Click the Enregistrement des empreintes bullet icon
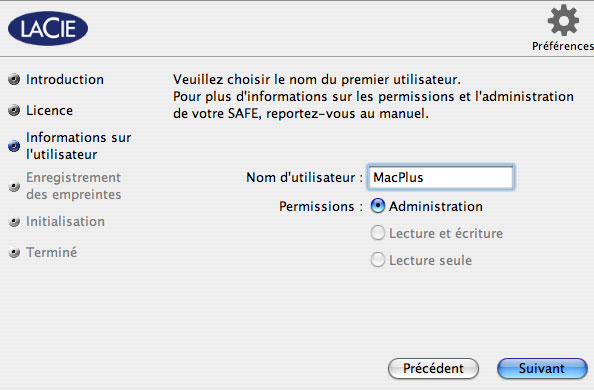Viewport: 594px width, 390px height. click(14, 186)
